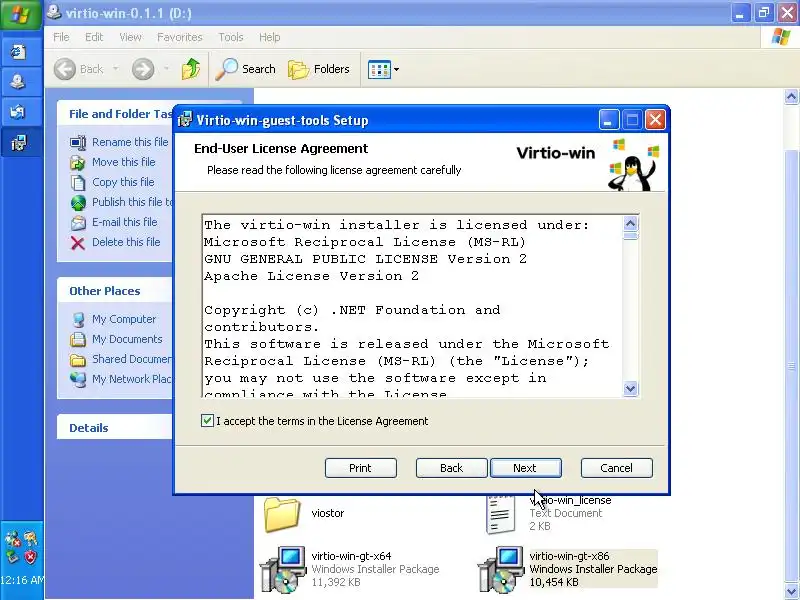The image size is (800, 600).
Task: Click license text scrollbar down arrow
Action: pyautogui.click(x=631, y=389)
